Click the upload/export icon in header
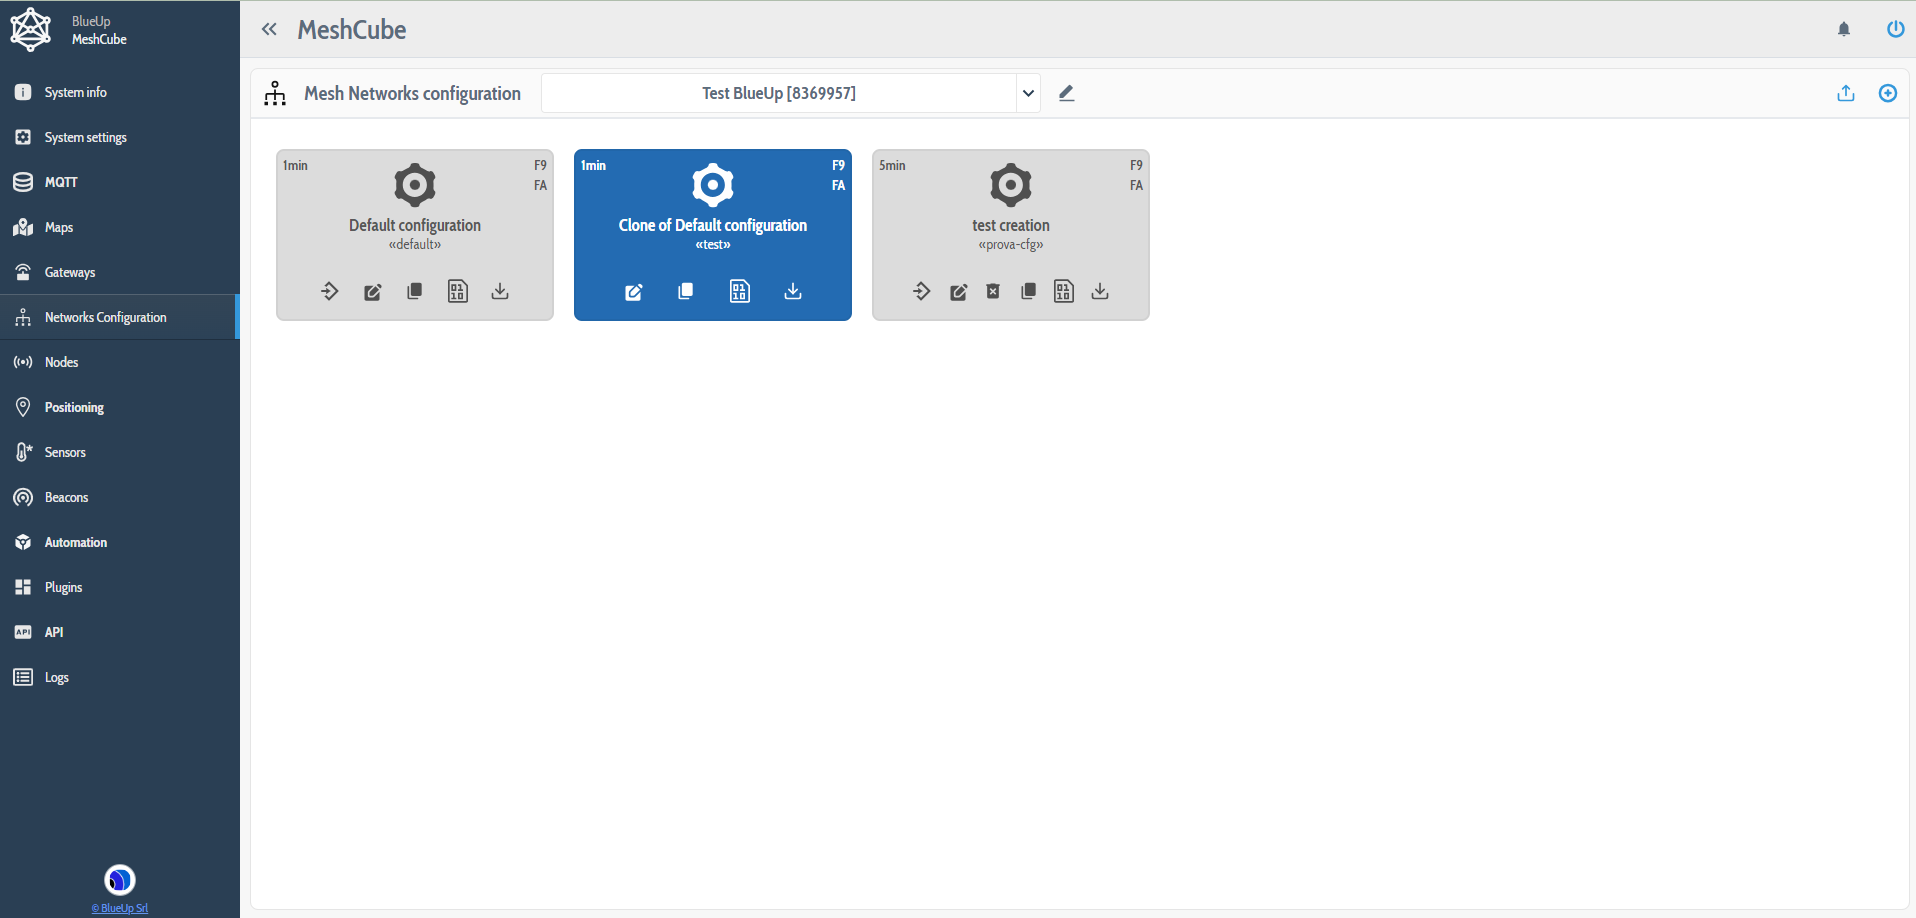Image resolution: width=1916 pixels, height=918 pixels. click(x=1846, y=93)
